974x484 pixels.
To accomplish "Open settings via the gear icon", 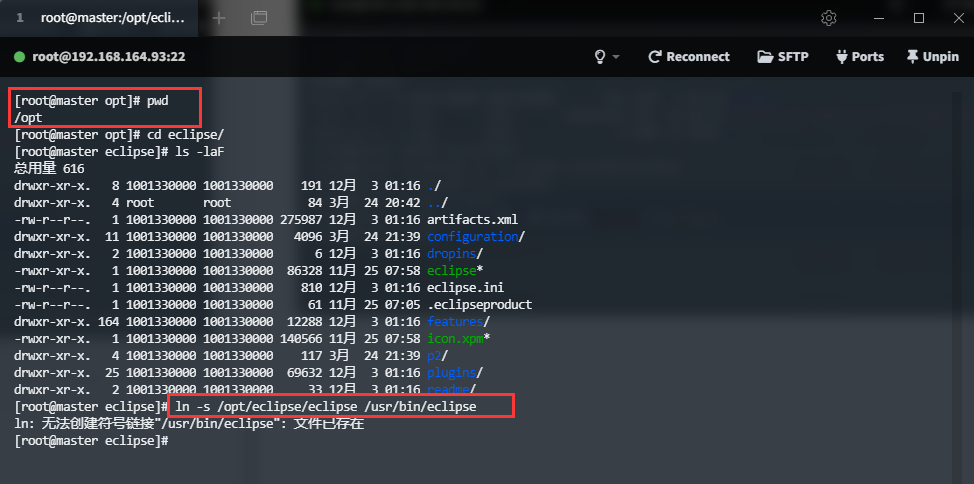I will (829, 18).
